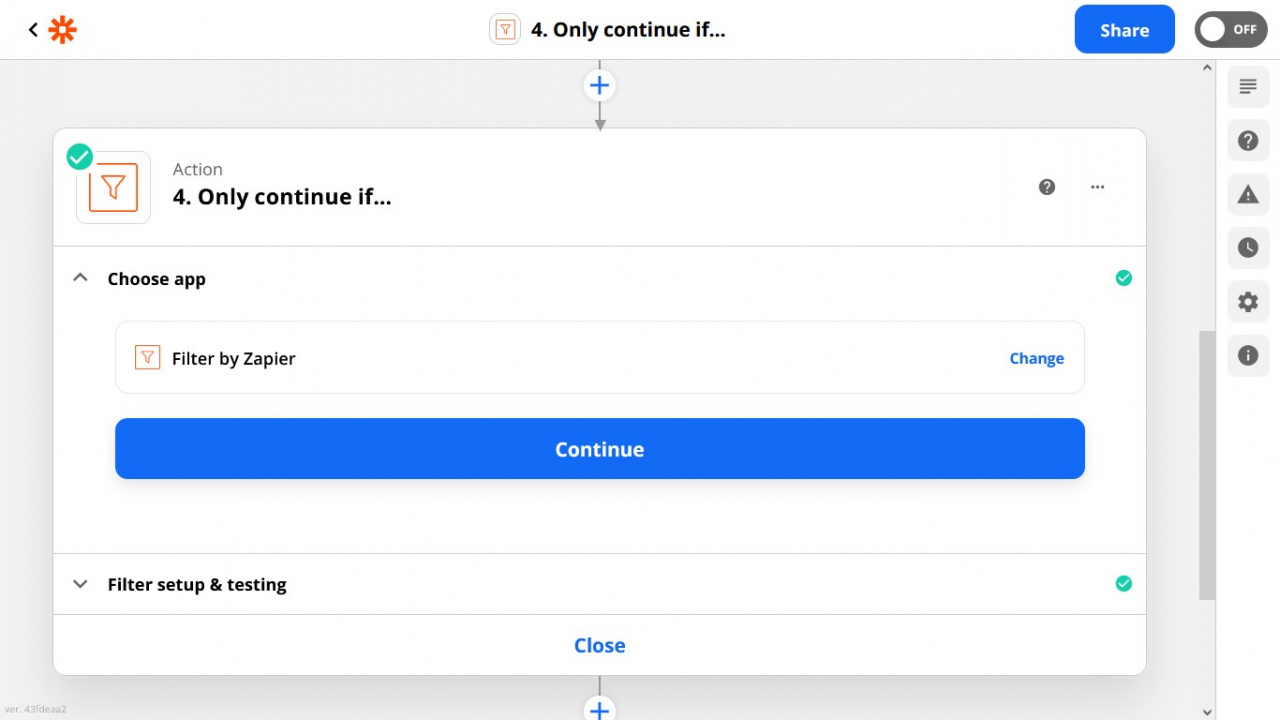Viewport: 1280px width, 720px height.
Task: Collapse the Choose app section
Action: coord(81,278)
